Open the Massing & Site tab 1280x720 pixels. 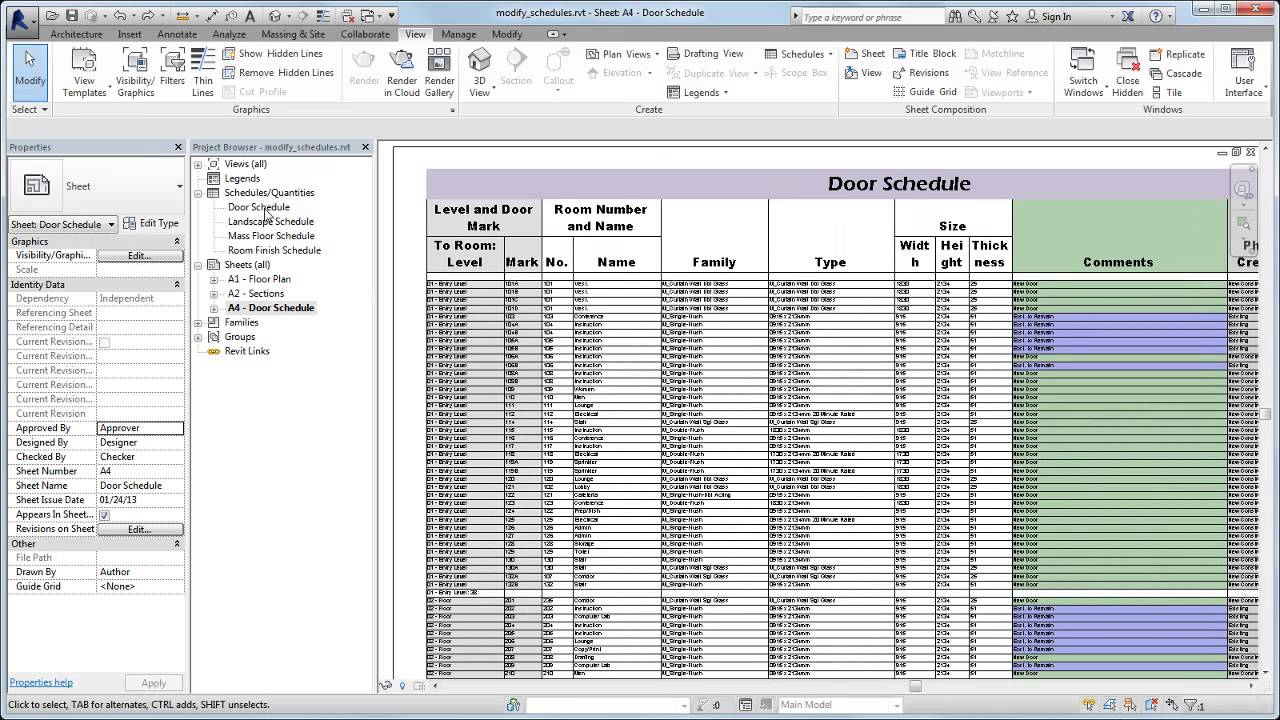click(x=293, y=34)
